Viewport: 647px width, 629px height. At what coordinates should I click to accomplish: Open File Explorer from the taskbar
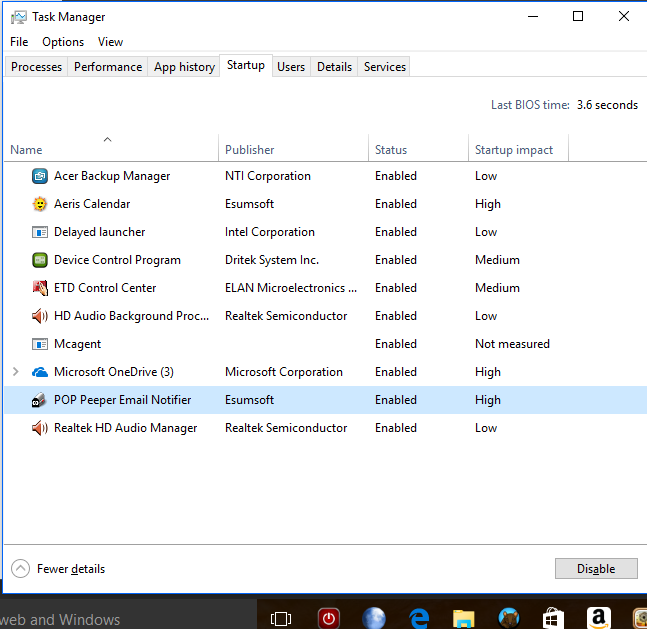[x=463, y=619]
